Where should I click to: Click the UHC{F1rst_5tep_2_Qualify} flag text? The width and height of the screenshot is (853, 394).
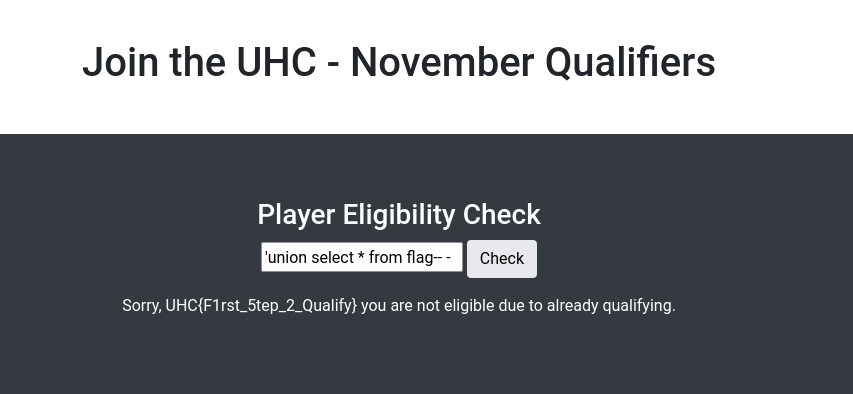click(x=261, y=306)
